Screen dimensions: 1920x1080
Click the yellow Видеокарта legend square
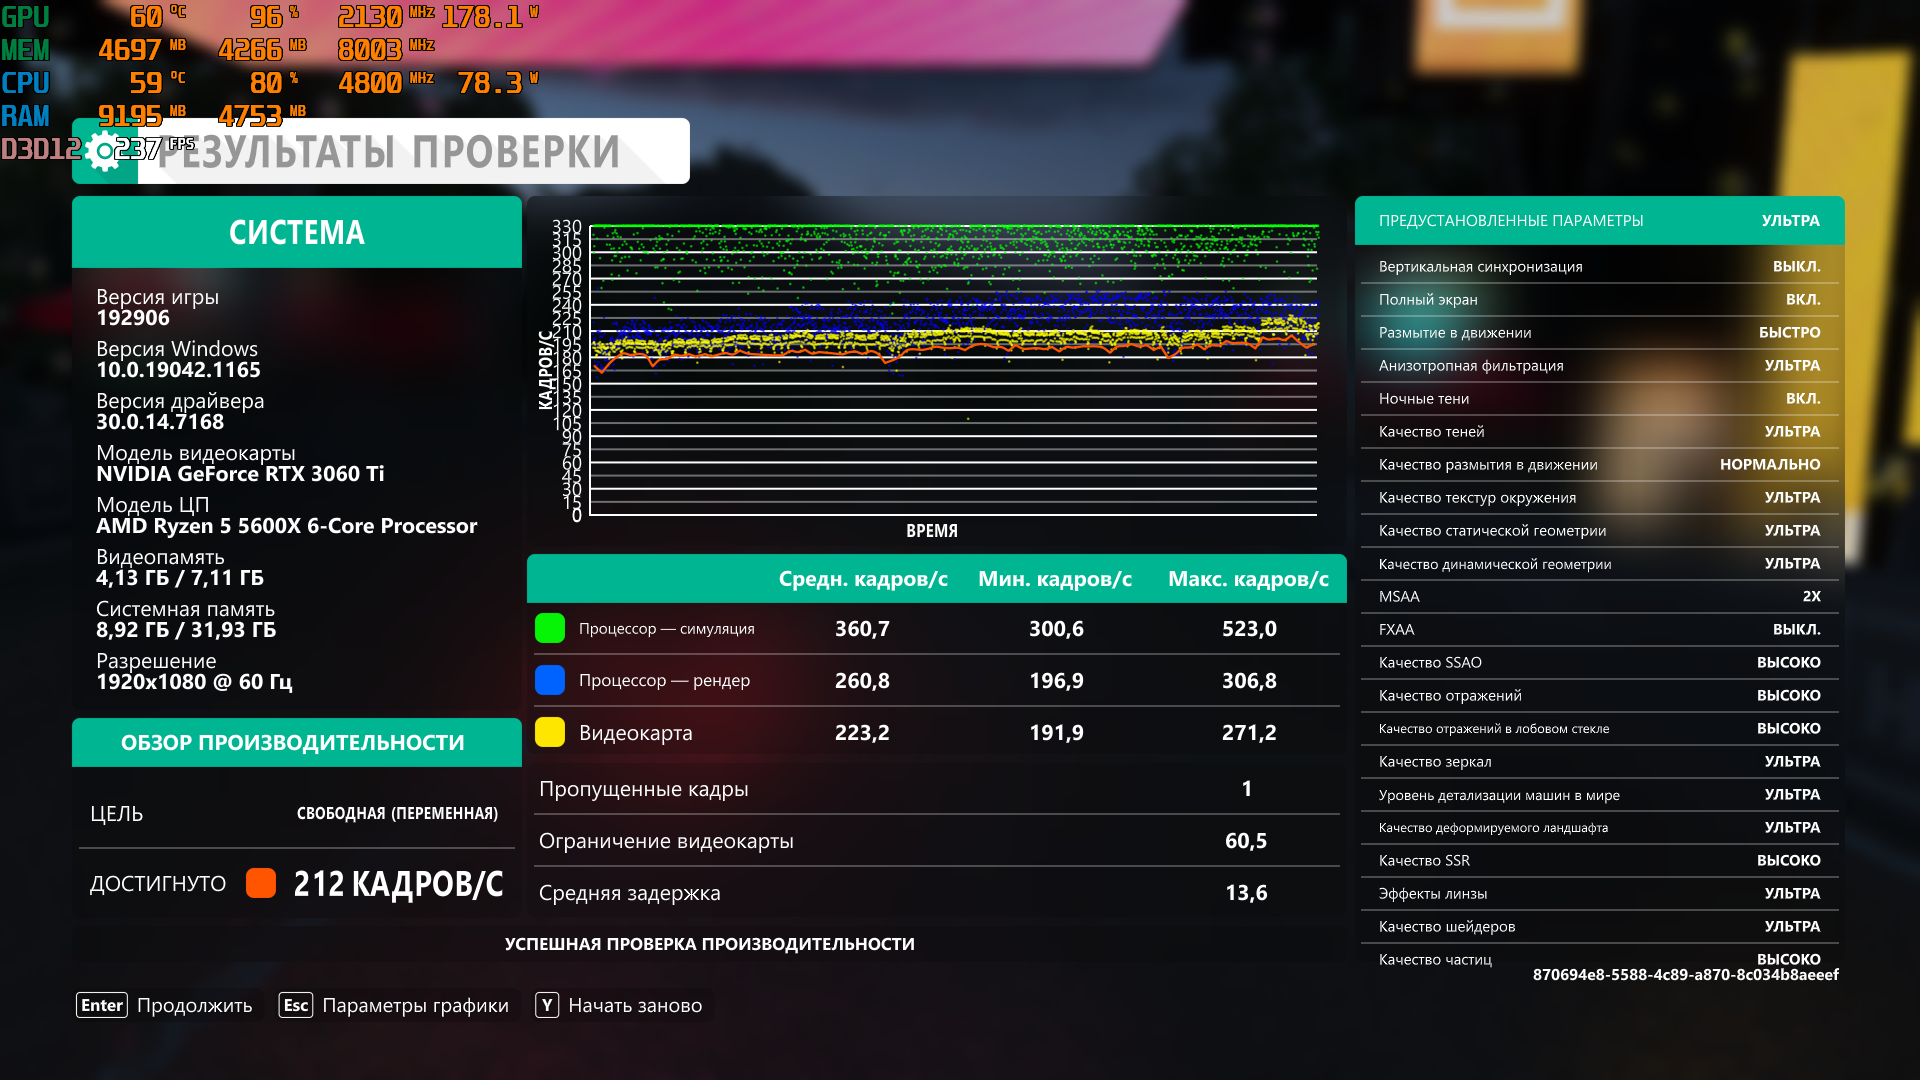tap(550, 732)
